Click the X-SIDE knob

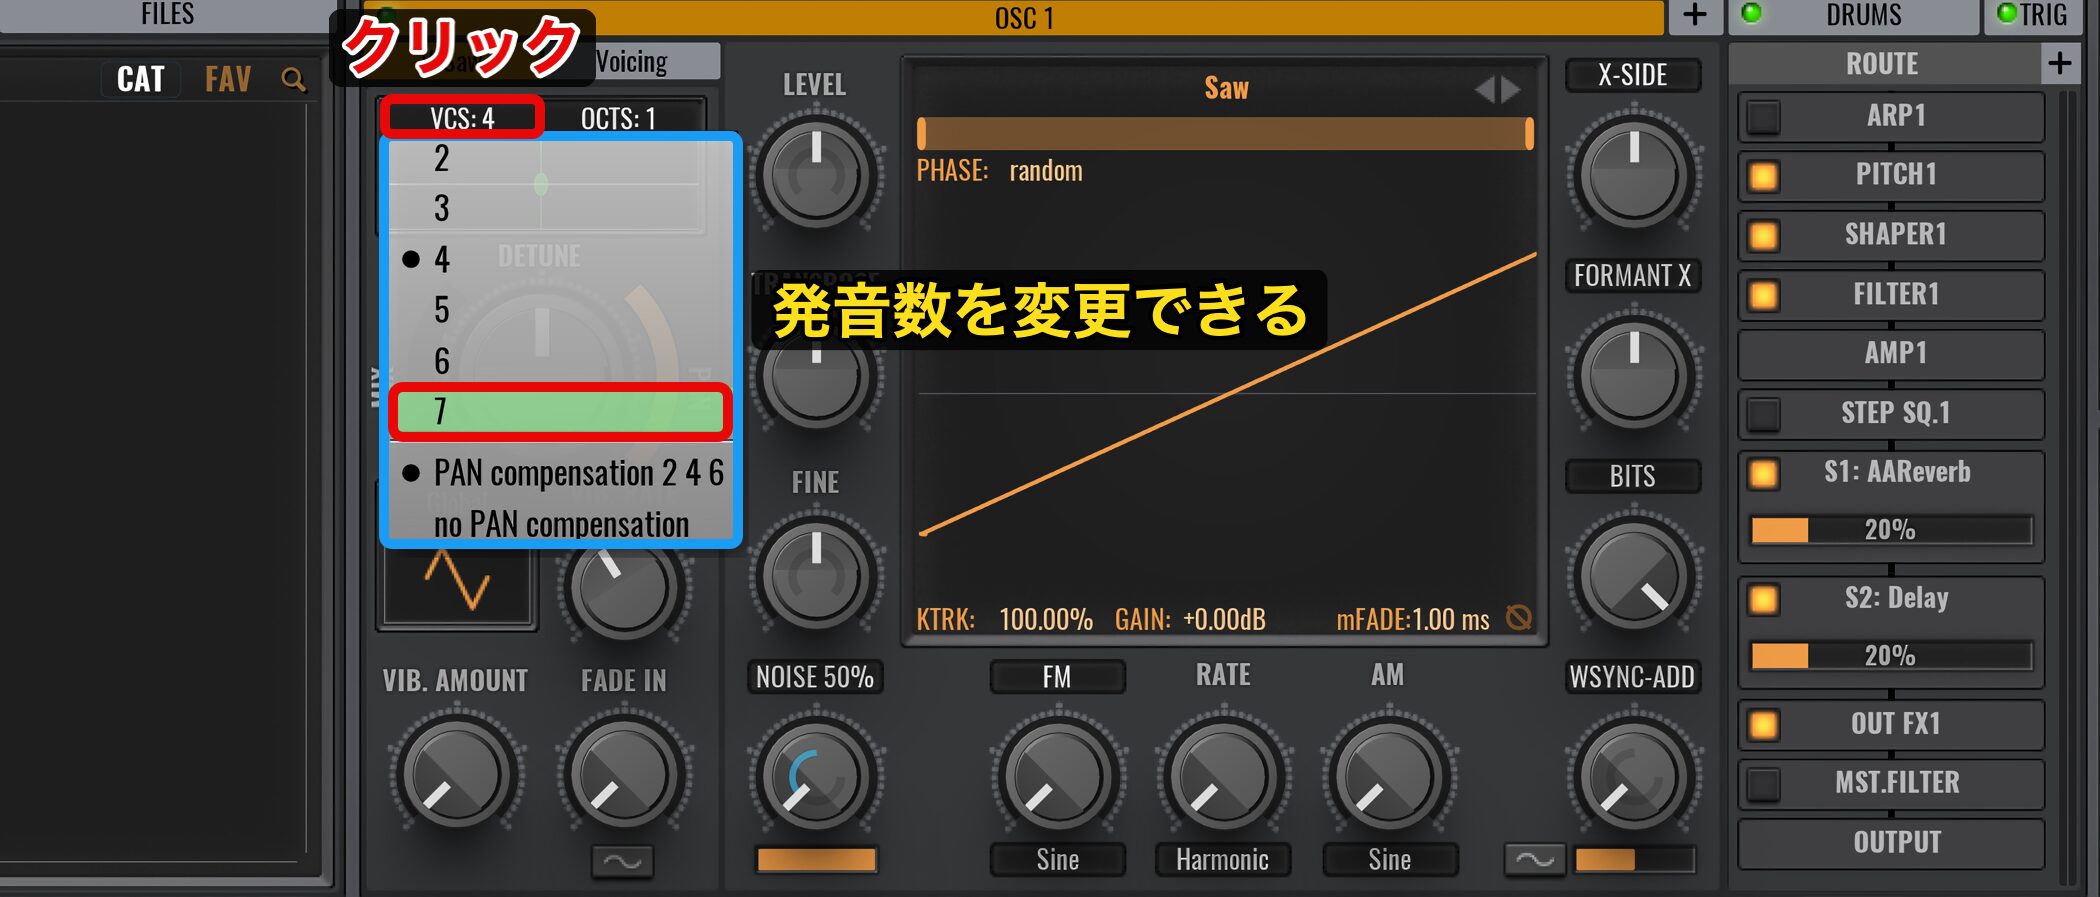(1633, 174)
